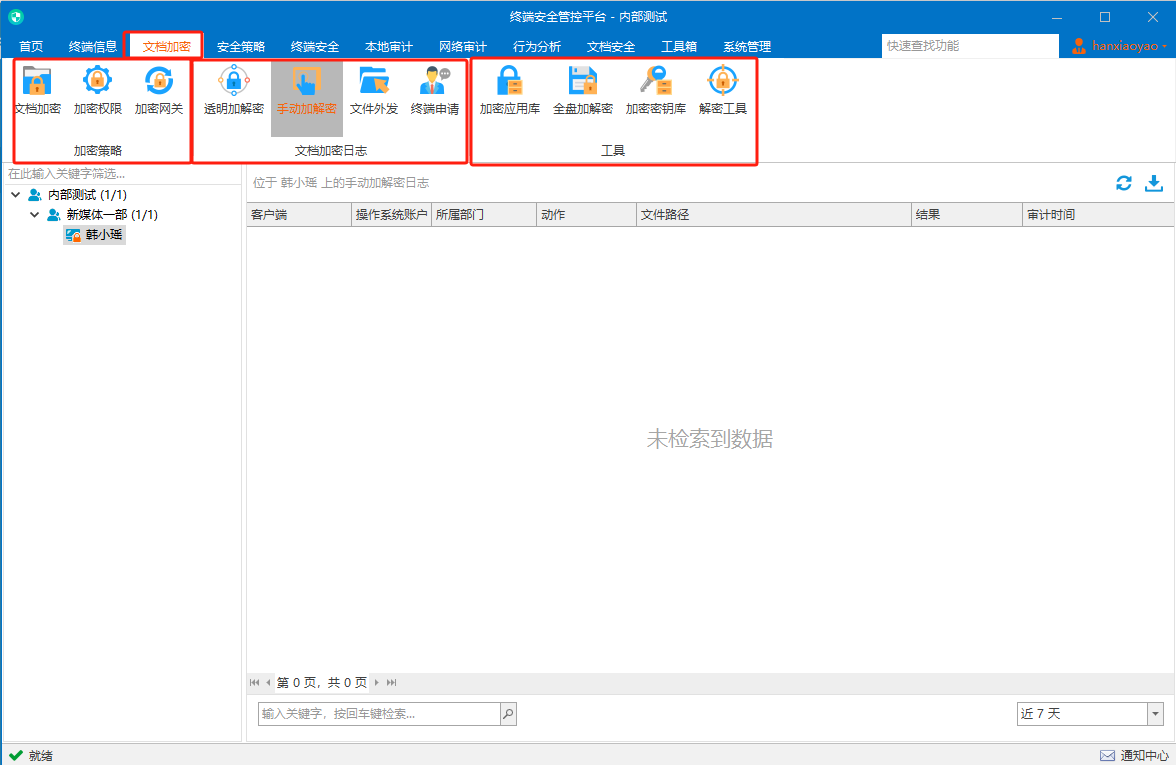Open the 近 7 天 time range dropdown
Image resolution: width=1176 pixels, height=765 pixels.
click(x=1156, y=714)
